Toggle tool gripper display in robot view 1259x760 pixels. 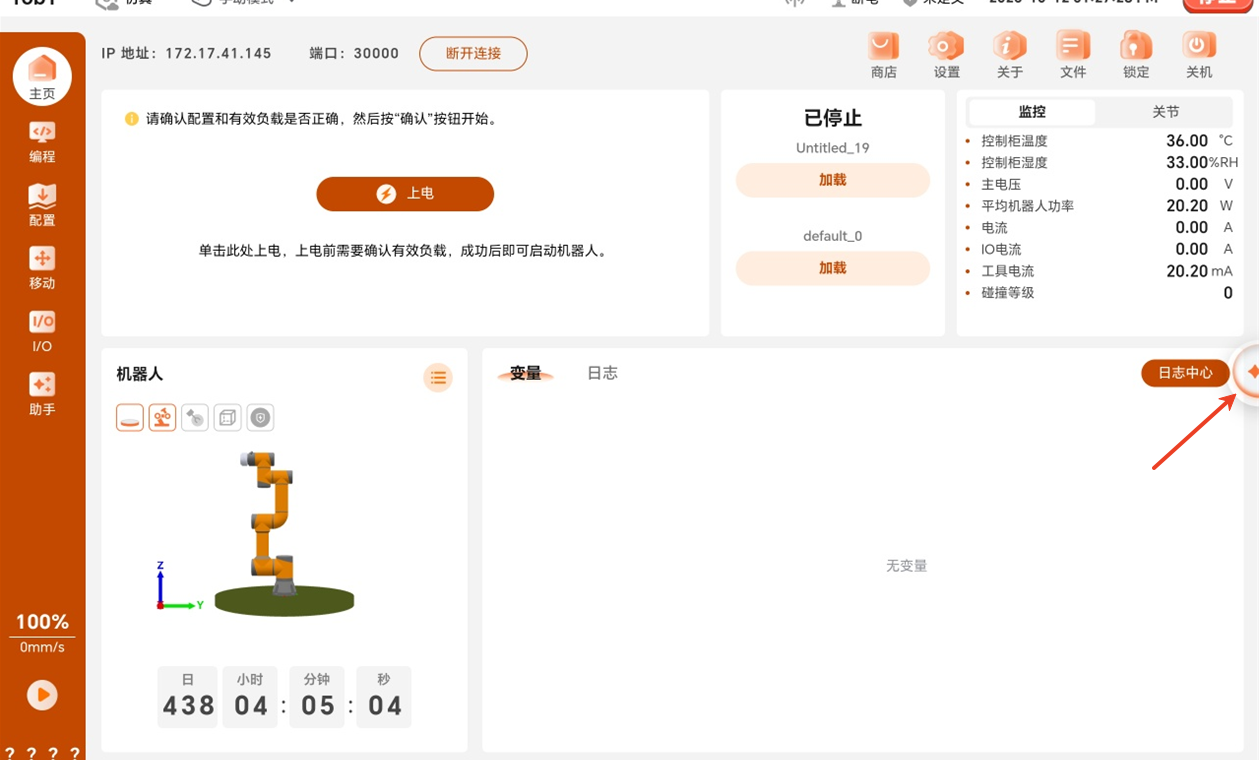196,418
